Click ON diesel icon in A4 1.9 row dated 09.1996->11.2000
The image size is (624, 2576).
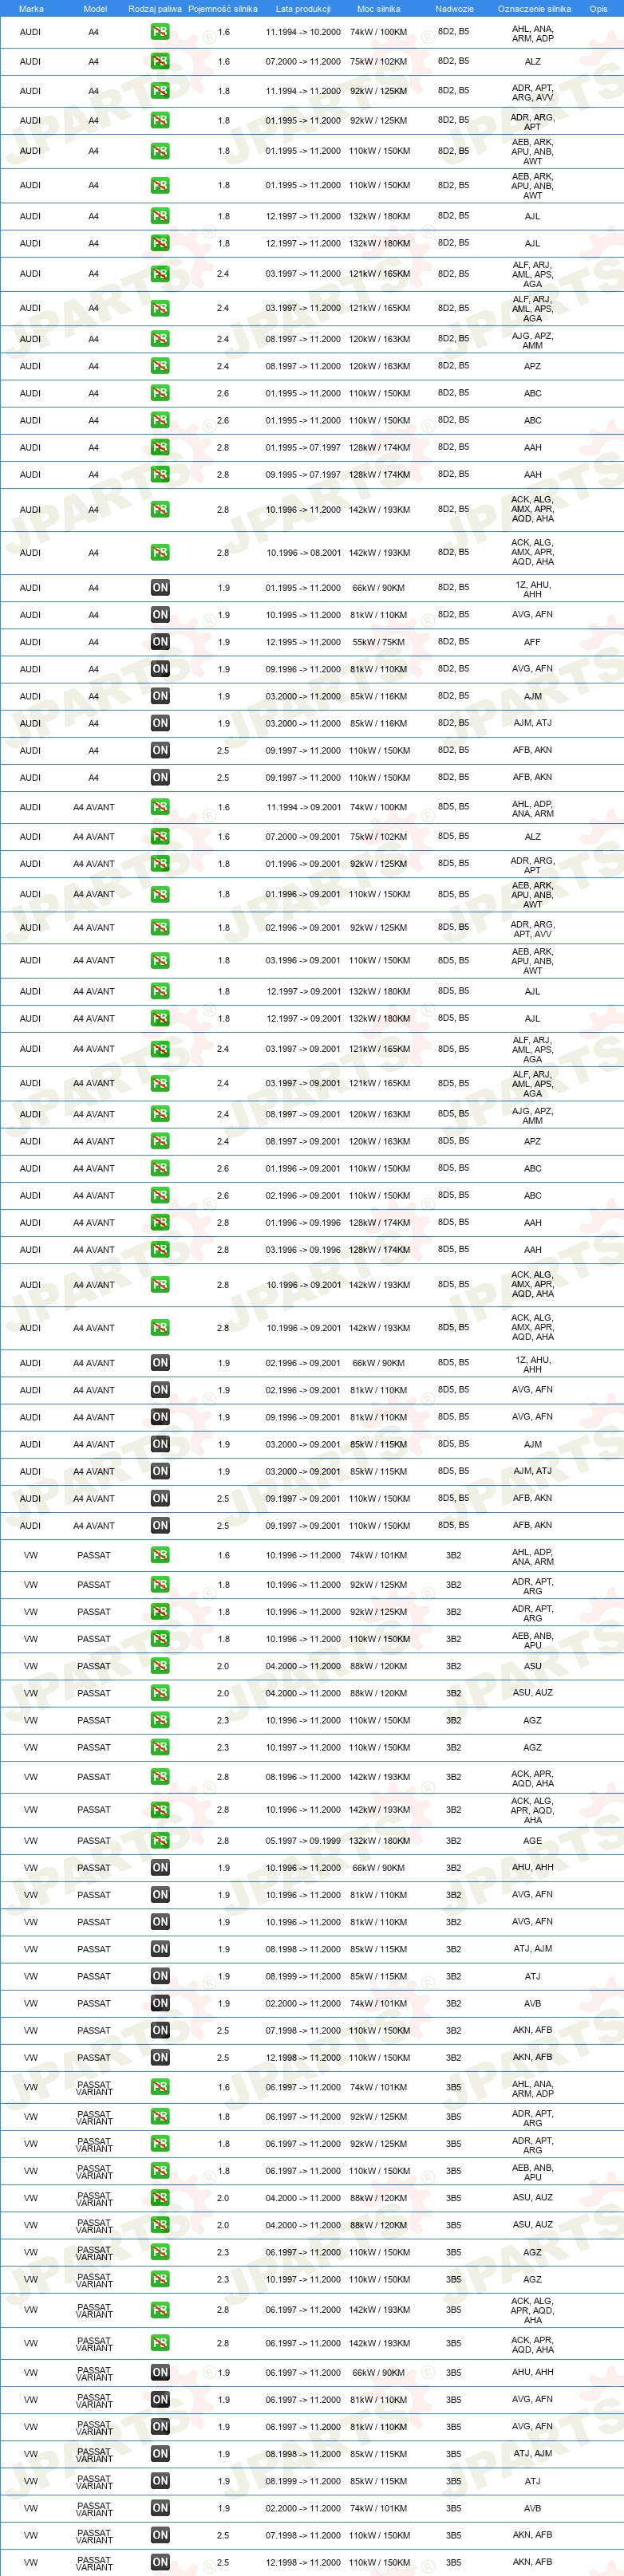[160, 669]
